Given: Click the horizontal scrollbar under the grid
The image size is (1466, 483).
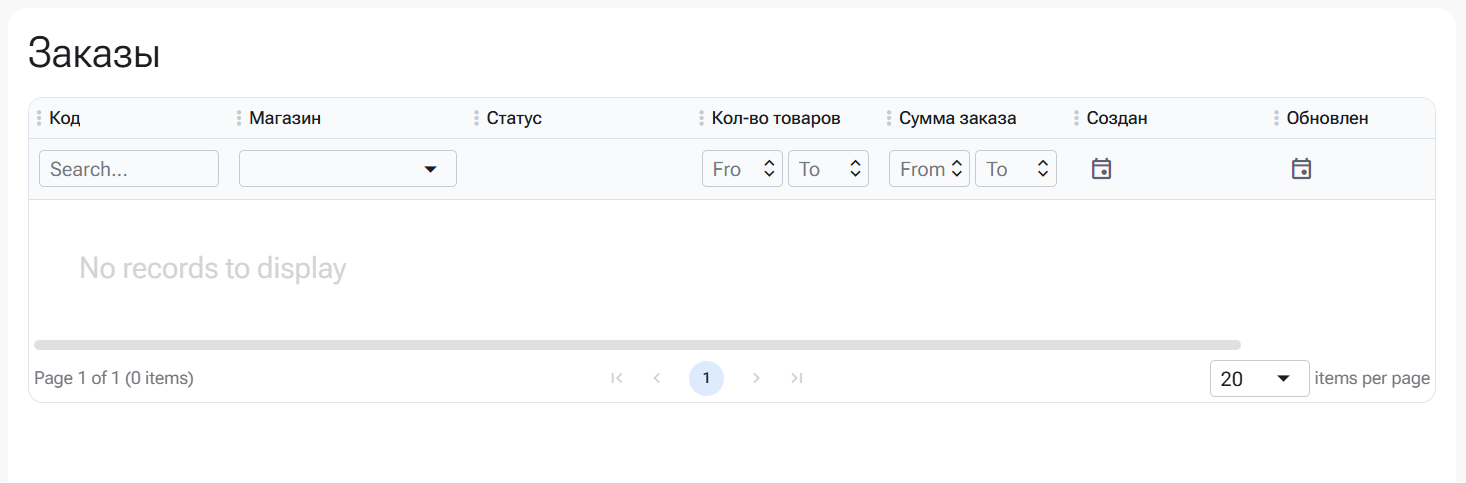Looking at the screenshot, I should coord(636,345).
